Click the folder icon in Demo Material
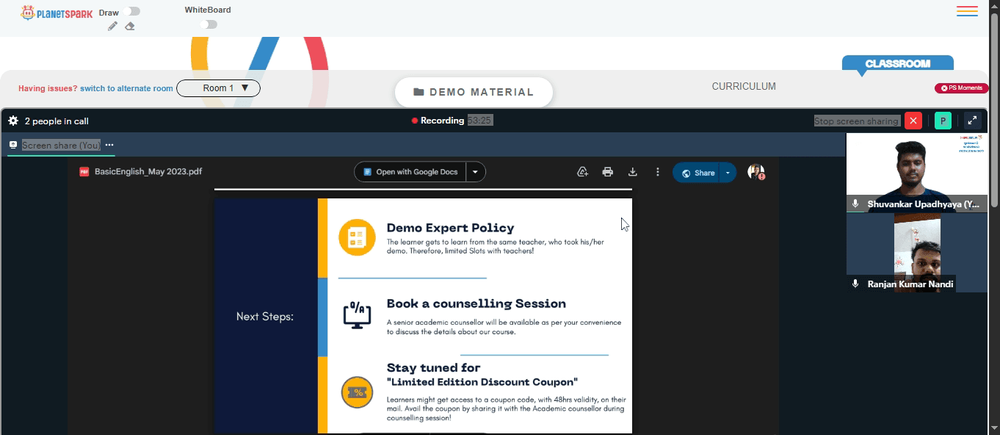Viewport: 1000px width, 435px height. 418,92
